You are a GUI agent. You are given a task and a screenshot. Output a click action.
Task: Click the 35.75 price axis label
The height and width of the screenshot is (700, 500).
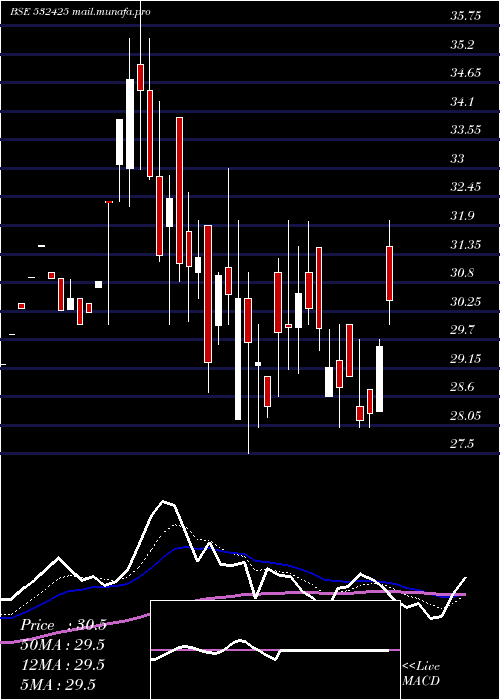(466, 16)
